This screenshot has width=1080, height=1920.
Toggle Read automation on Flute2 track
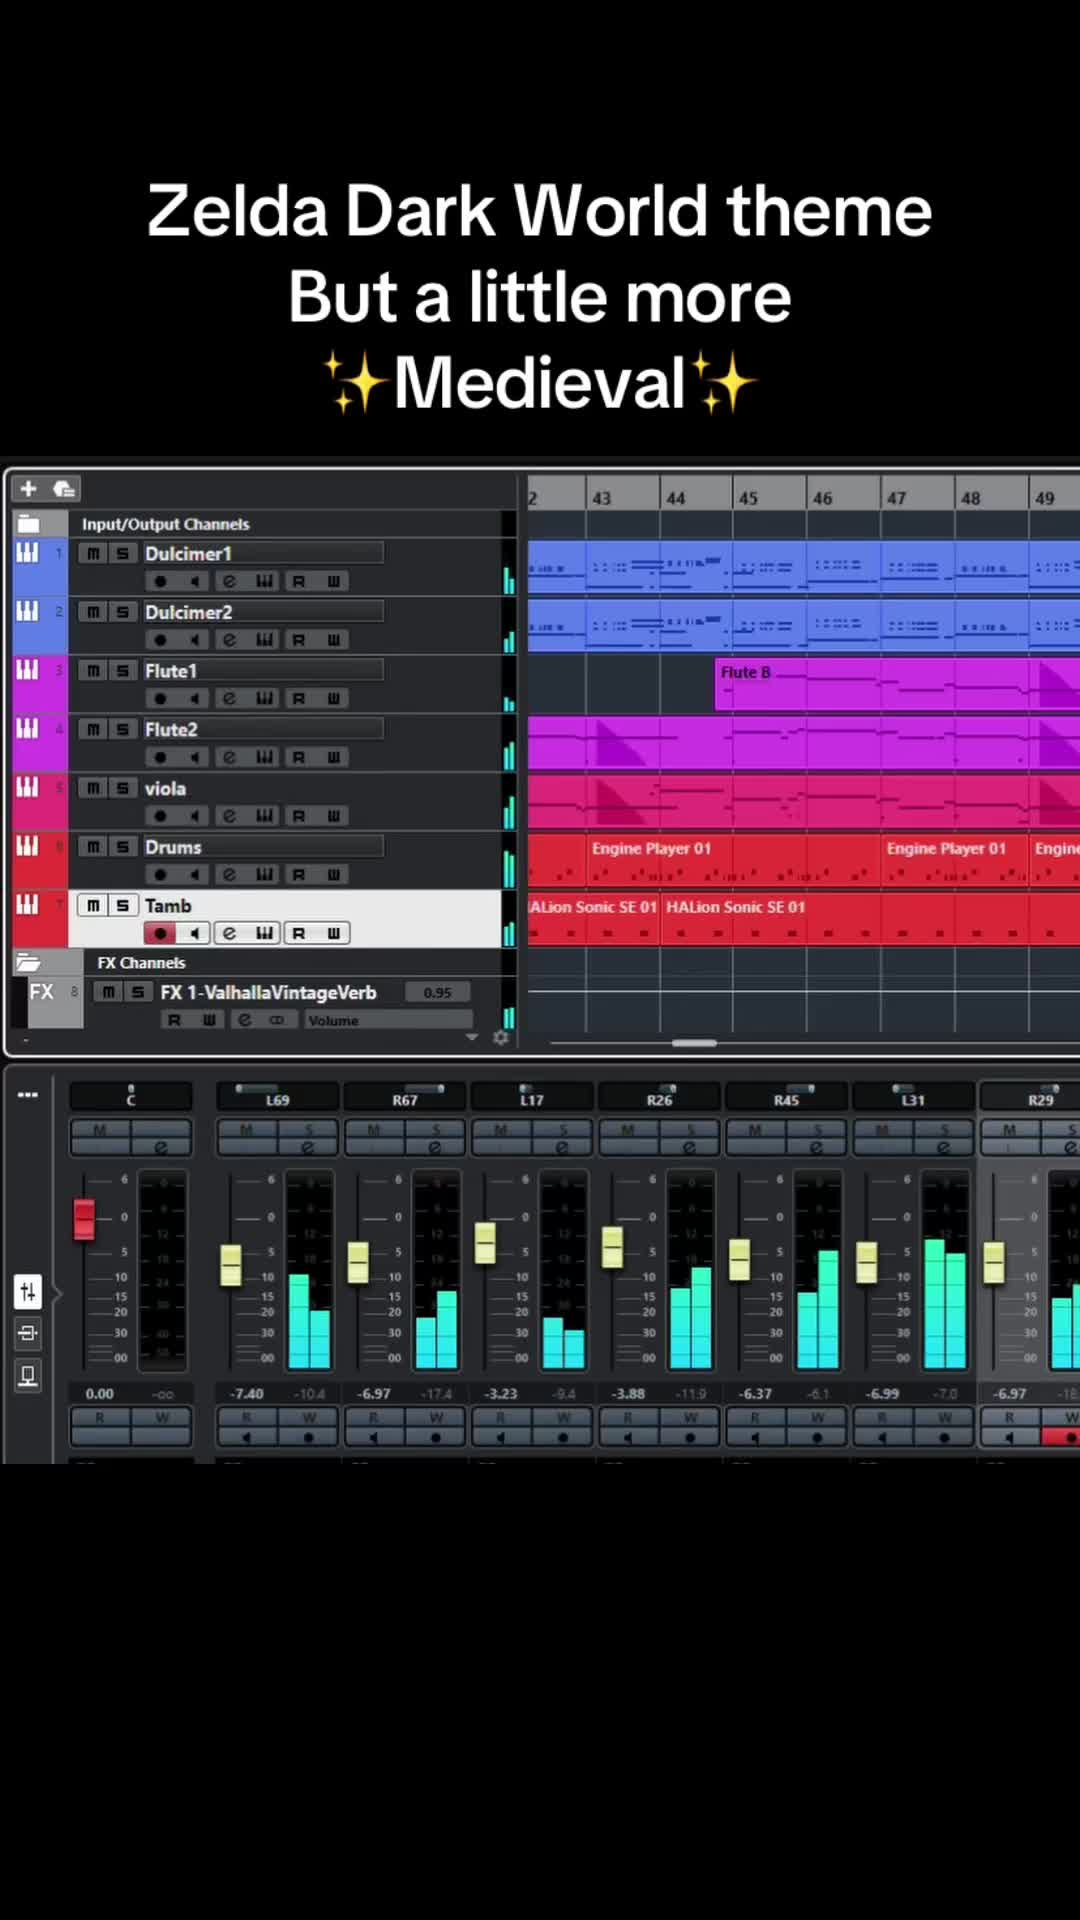(298, 757)
